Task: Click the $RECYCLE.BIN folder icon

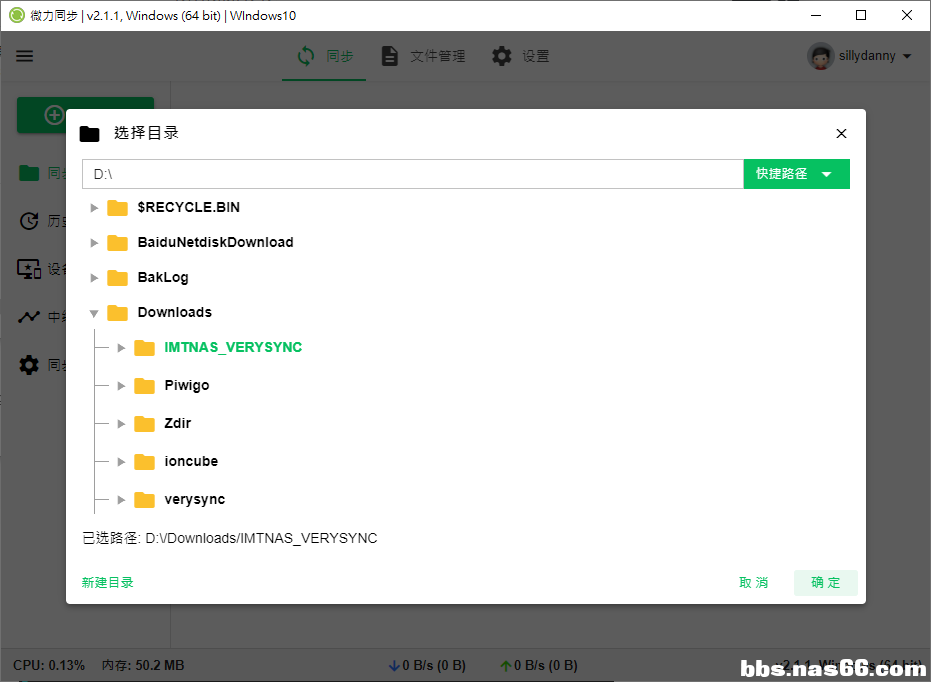Action: click(118, 208)
